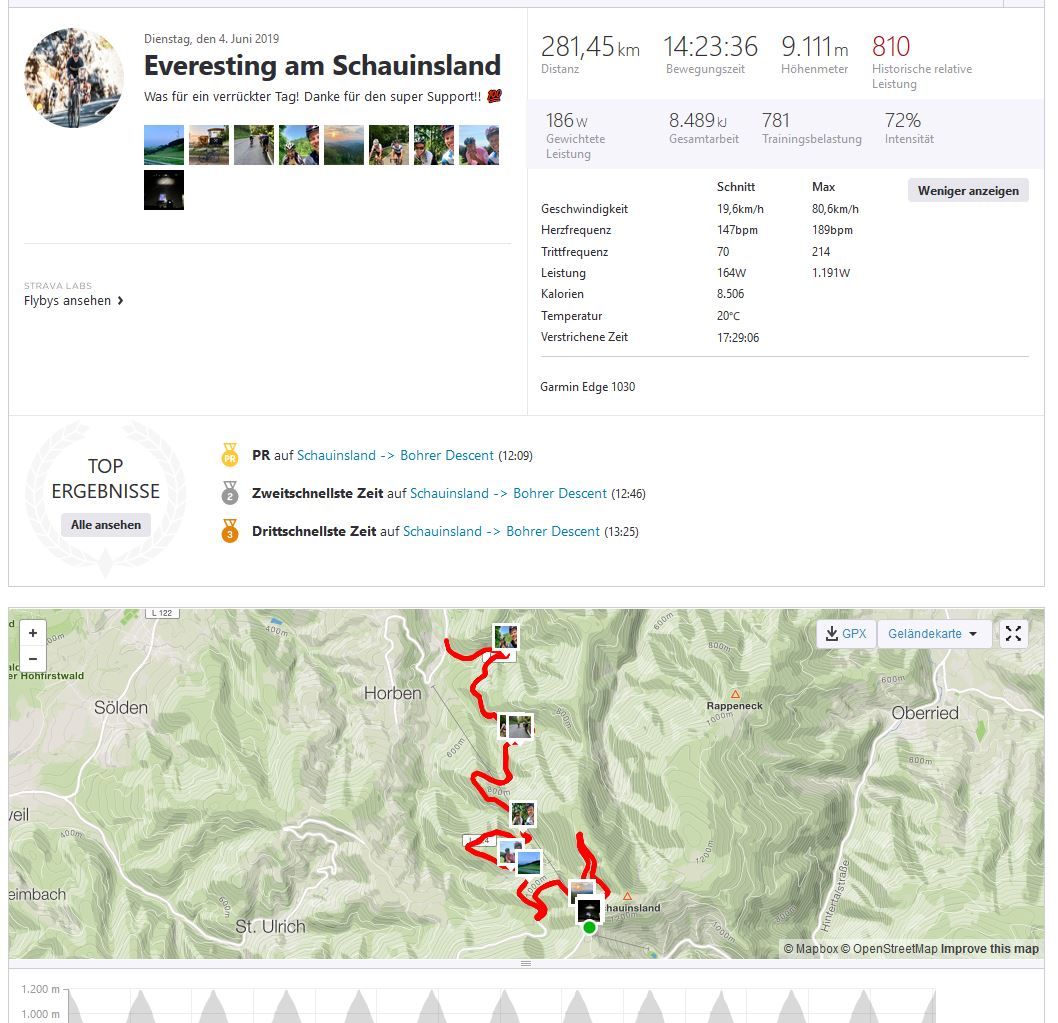Open the first activity photo thumbnail
The image size is (1058, 1023).
point(164,145)
